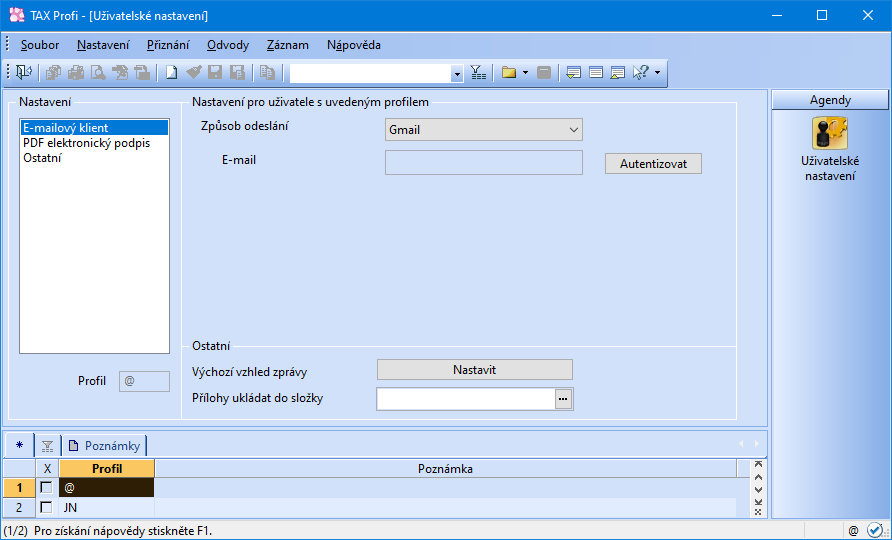
Task: Click the Poznámka column header
Action: tap(445, 469)
